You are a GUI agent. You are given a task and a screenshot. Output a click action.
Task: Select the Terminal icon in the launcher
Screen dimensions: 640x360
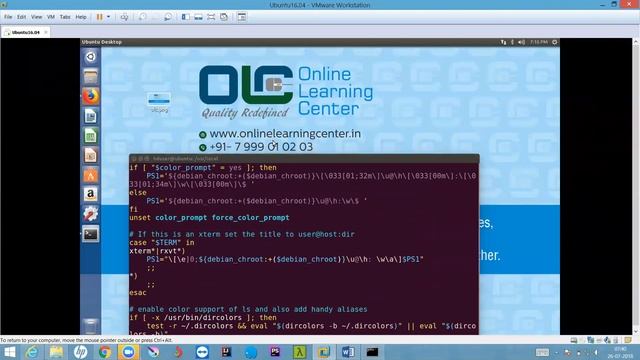91,234
